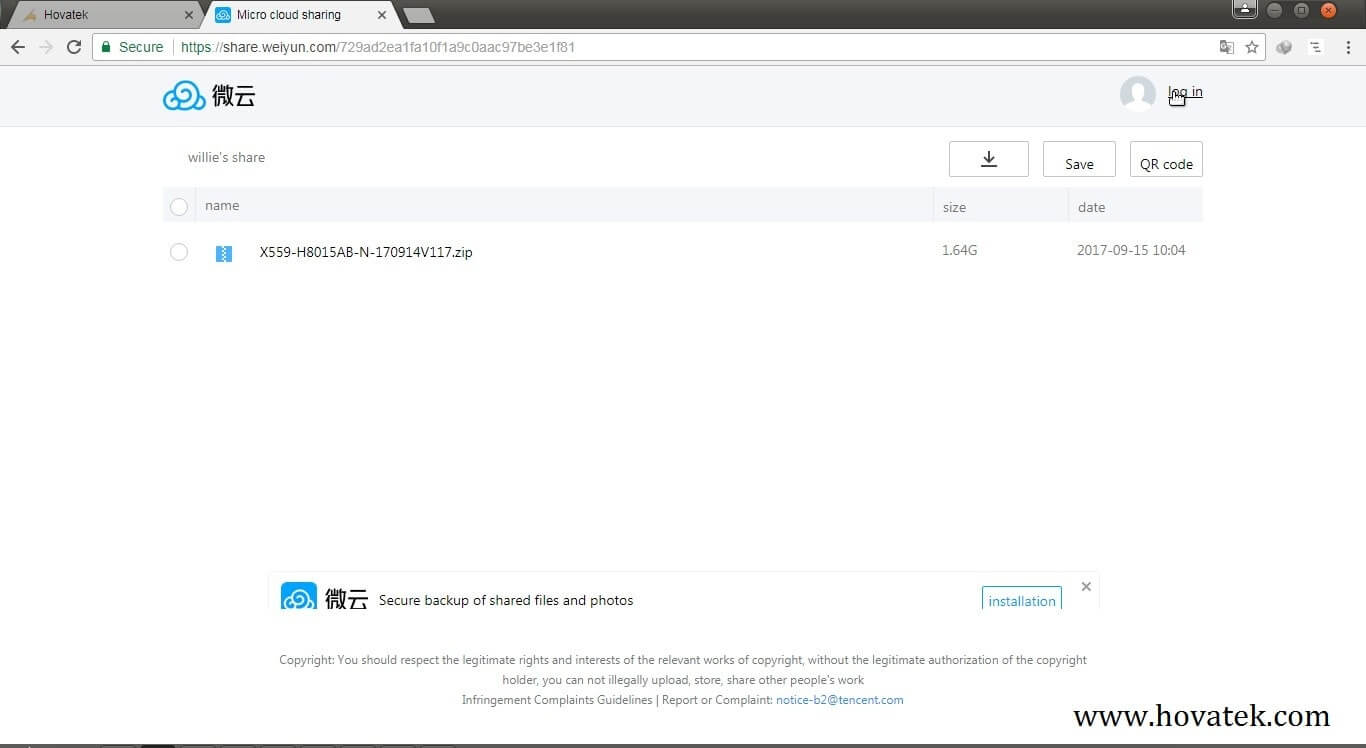Go back using browser back arrow

[18, 47]
